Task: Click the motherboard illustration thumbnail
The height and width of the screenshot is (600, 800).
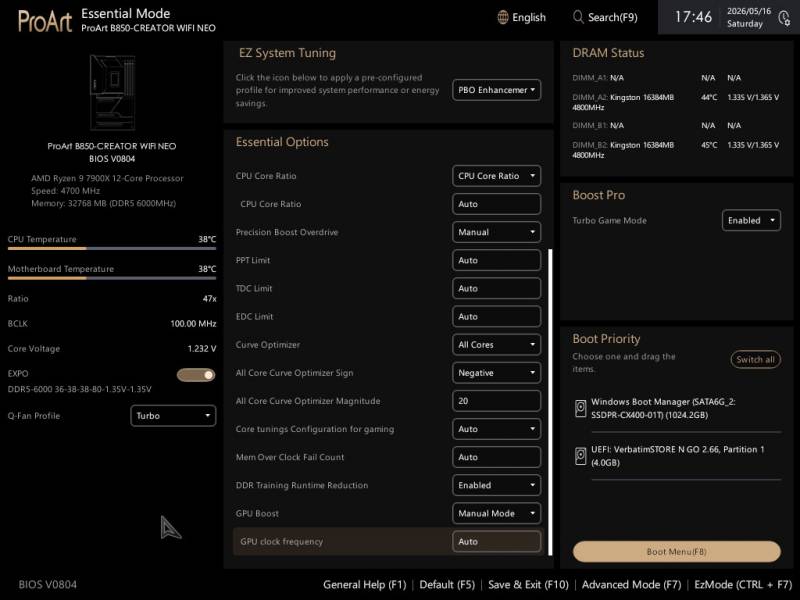Action: pyautogui.click(x=112, y=92)
